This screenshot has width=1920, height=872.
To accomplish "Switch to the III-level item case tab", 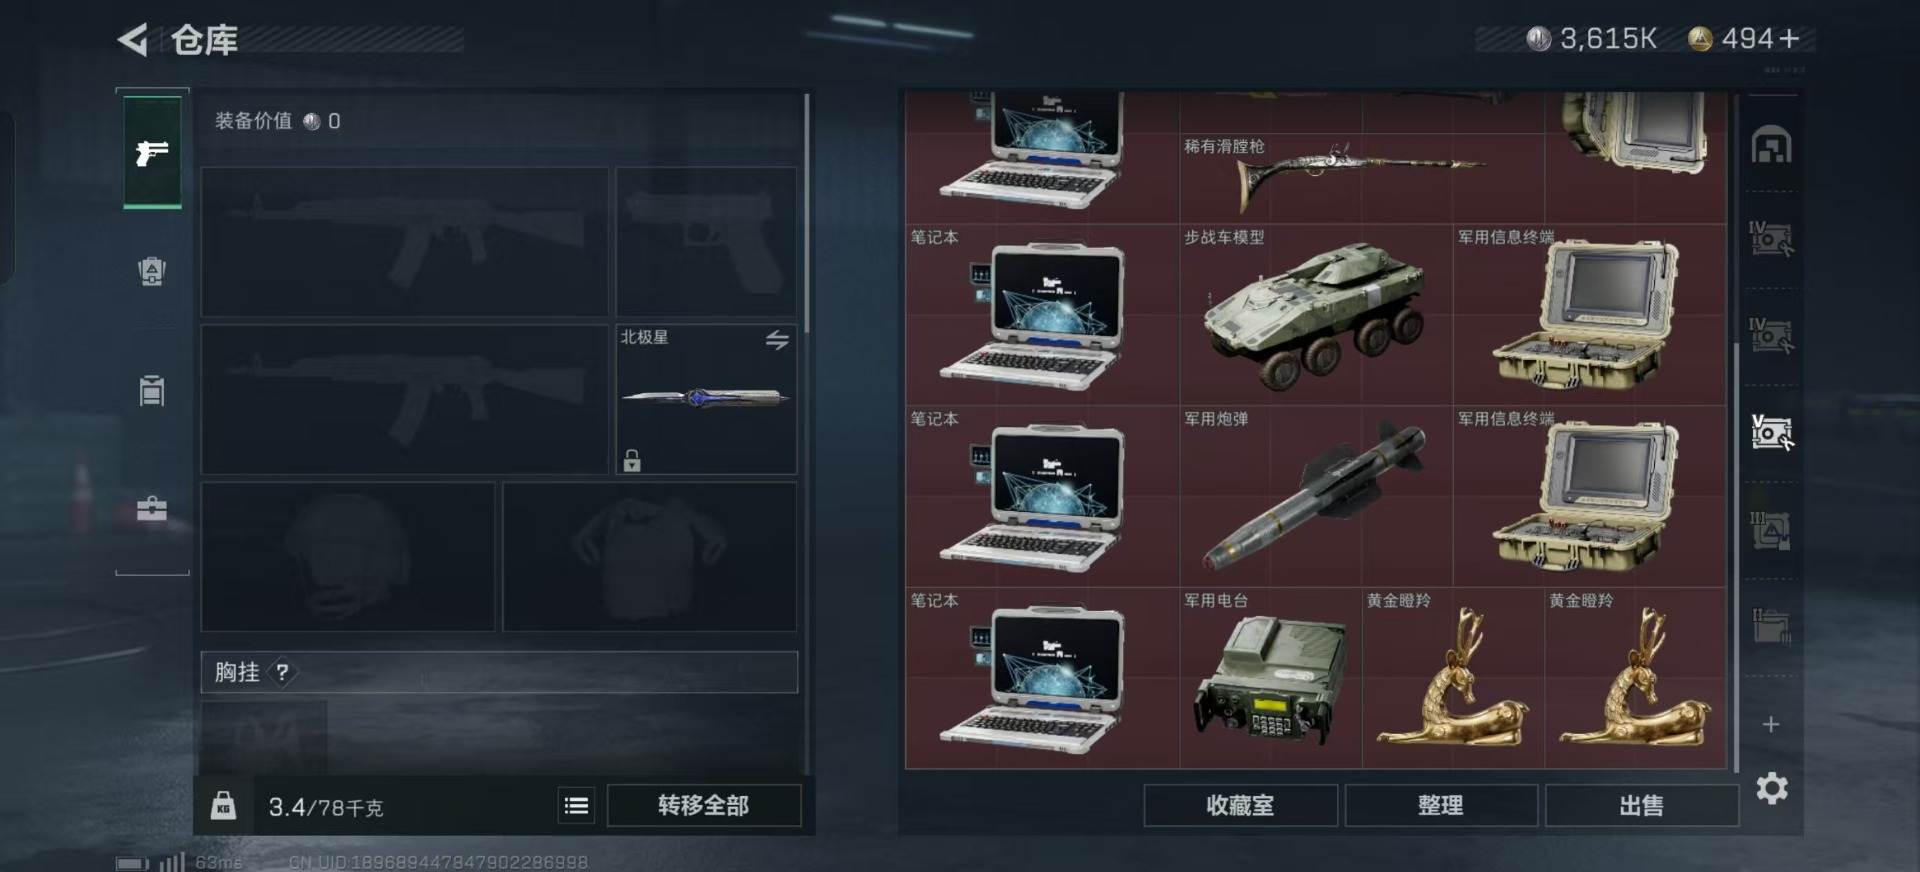I will tap(1771, 531).
